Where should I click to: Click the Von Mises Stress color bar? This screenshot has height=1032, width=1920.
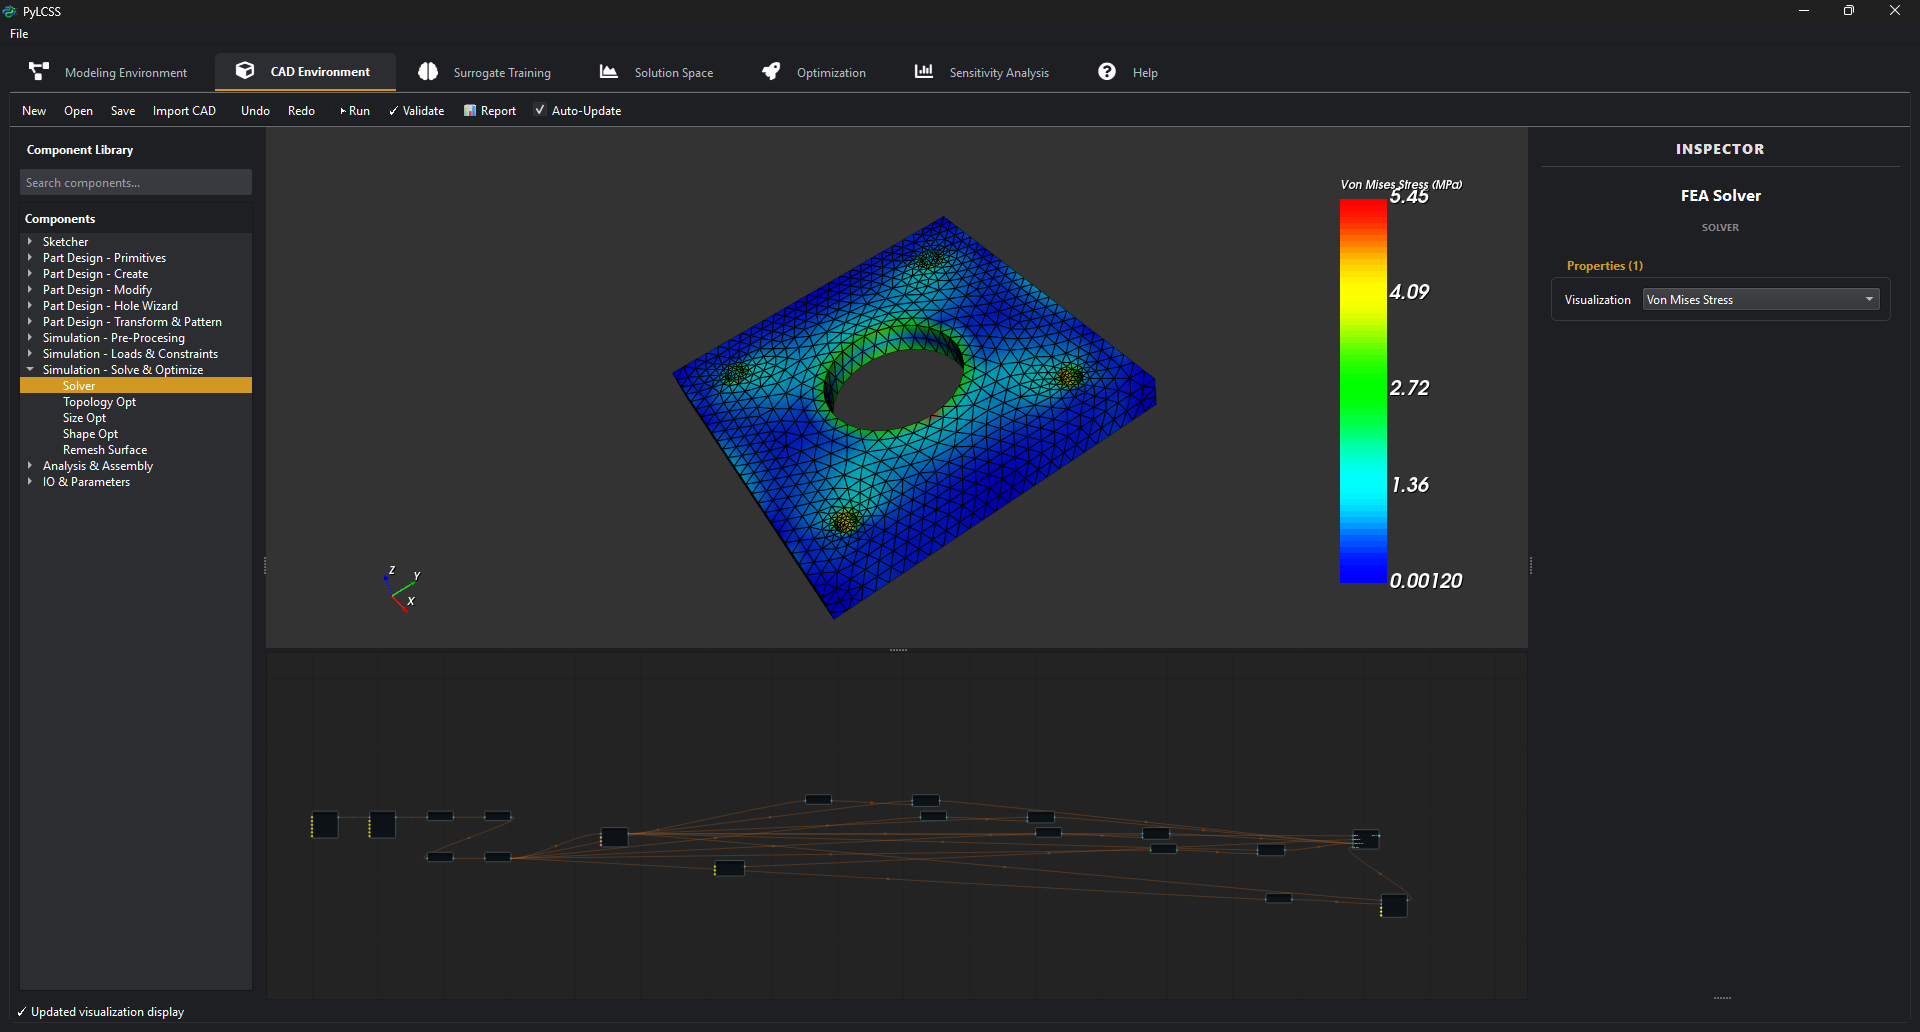(1363, 391)
